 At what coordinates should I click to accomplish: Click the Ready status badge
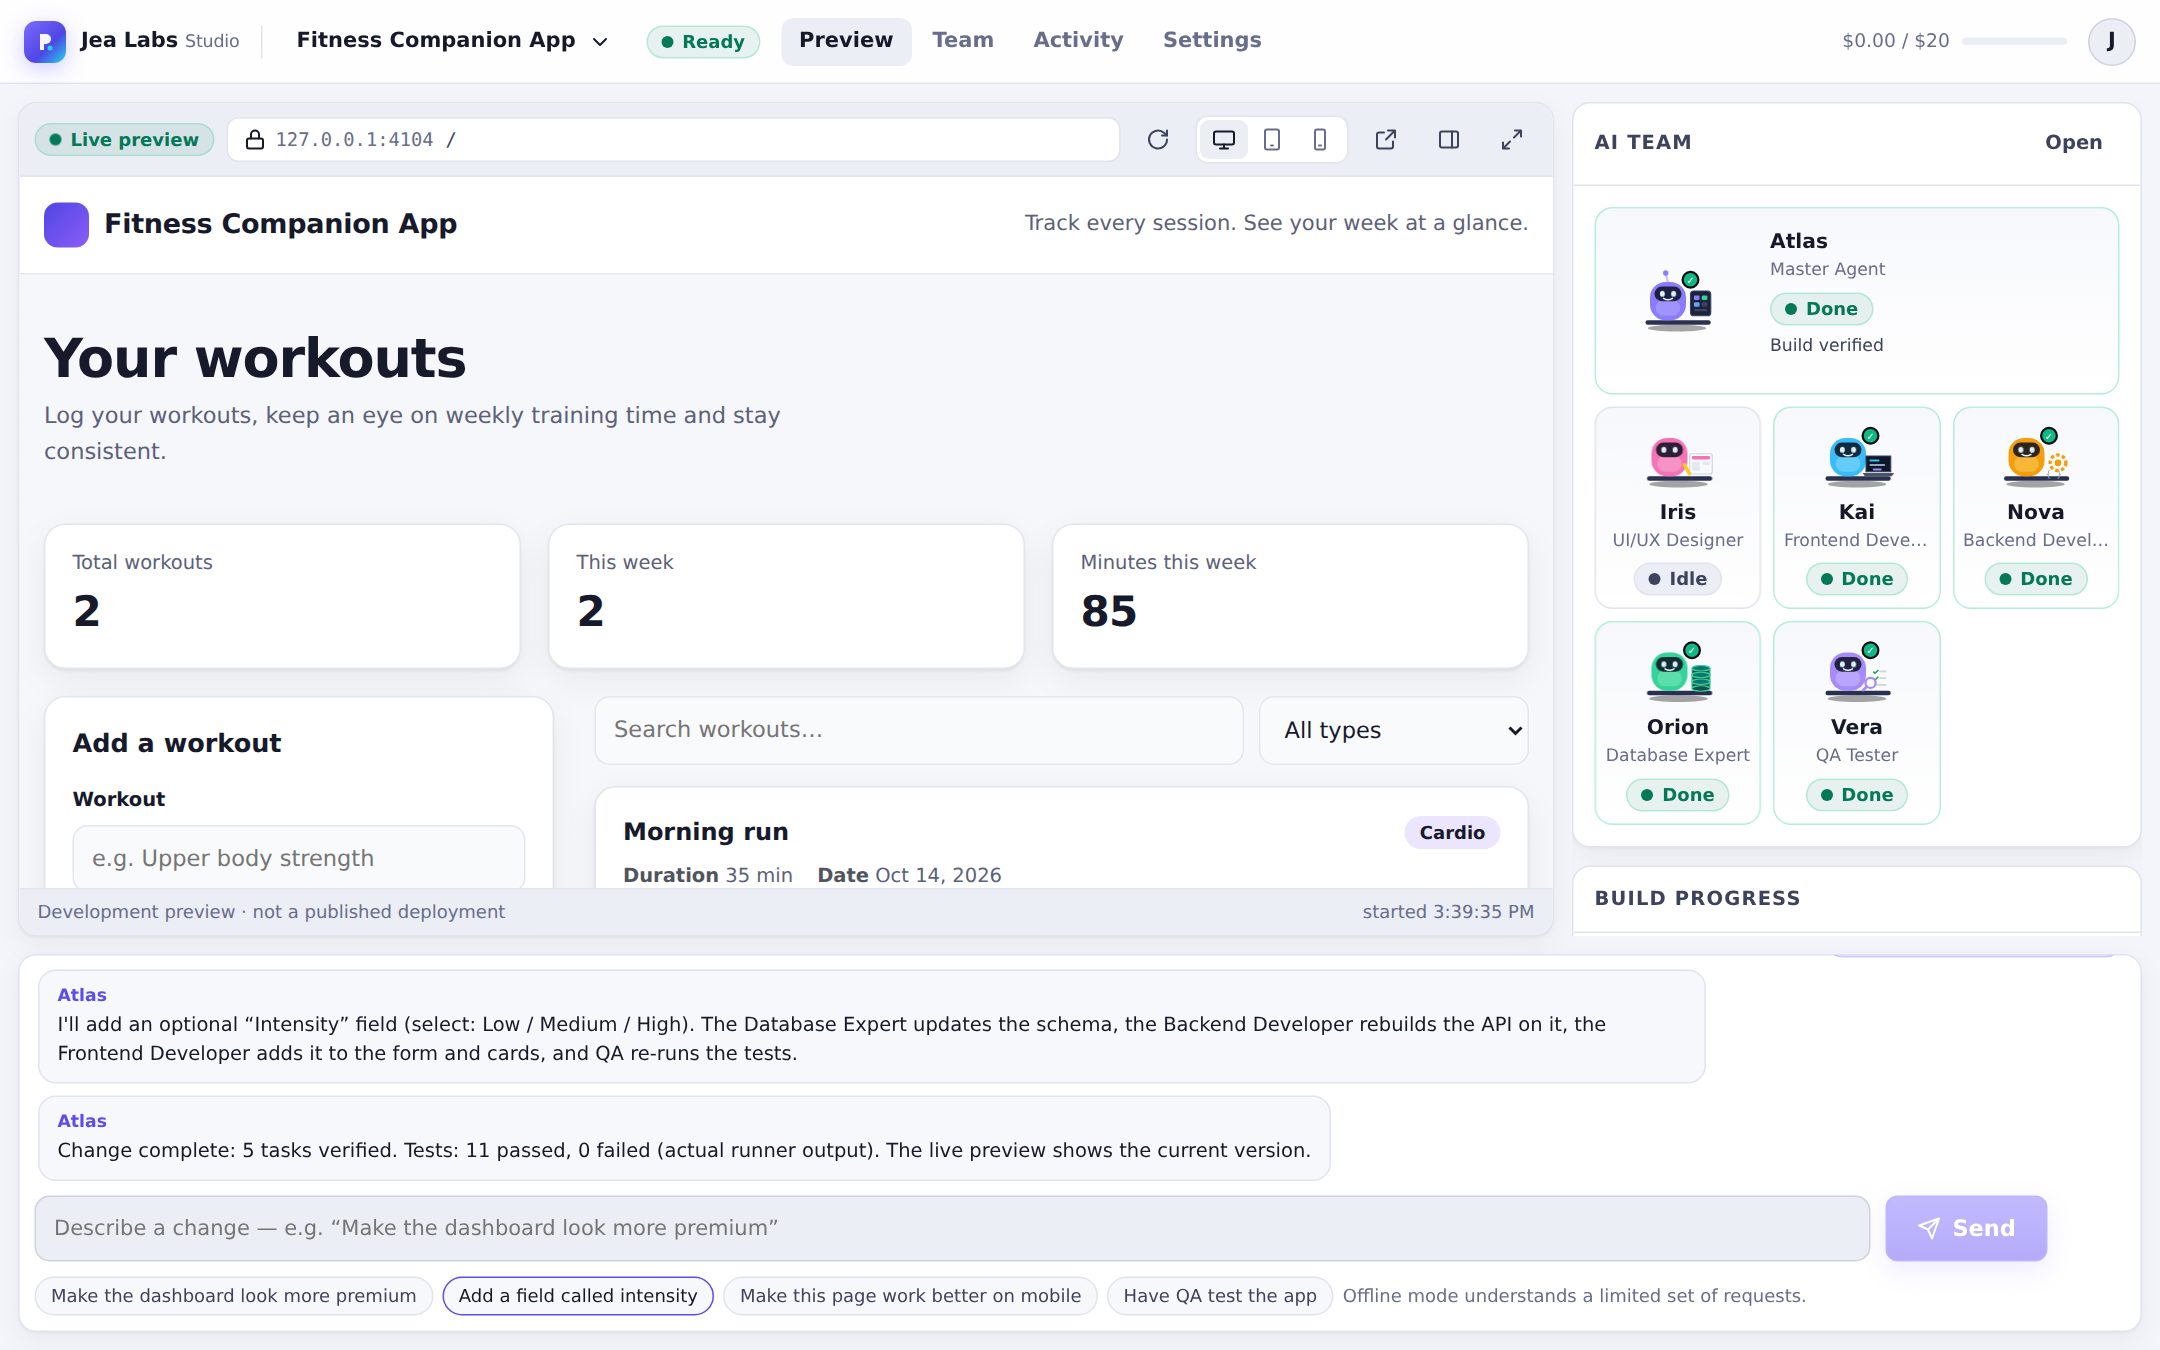tap(703, 42)
